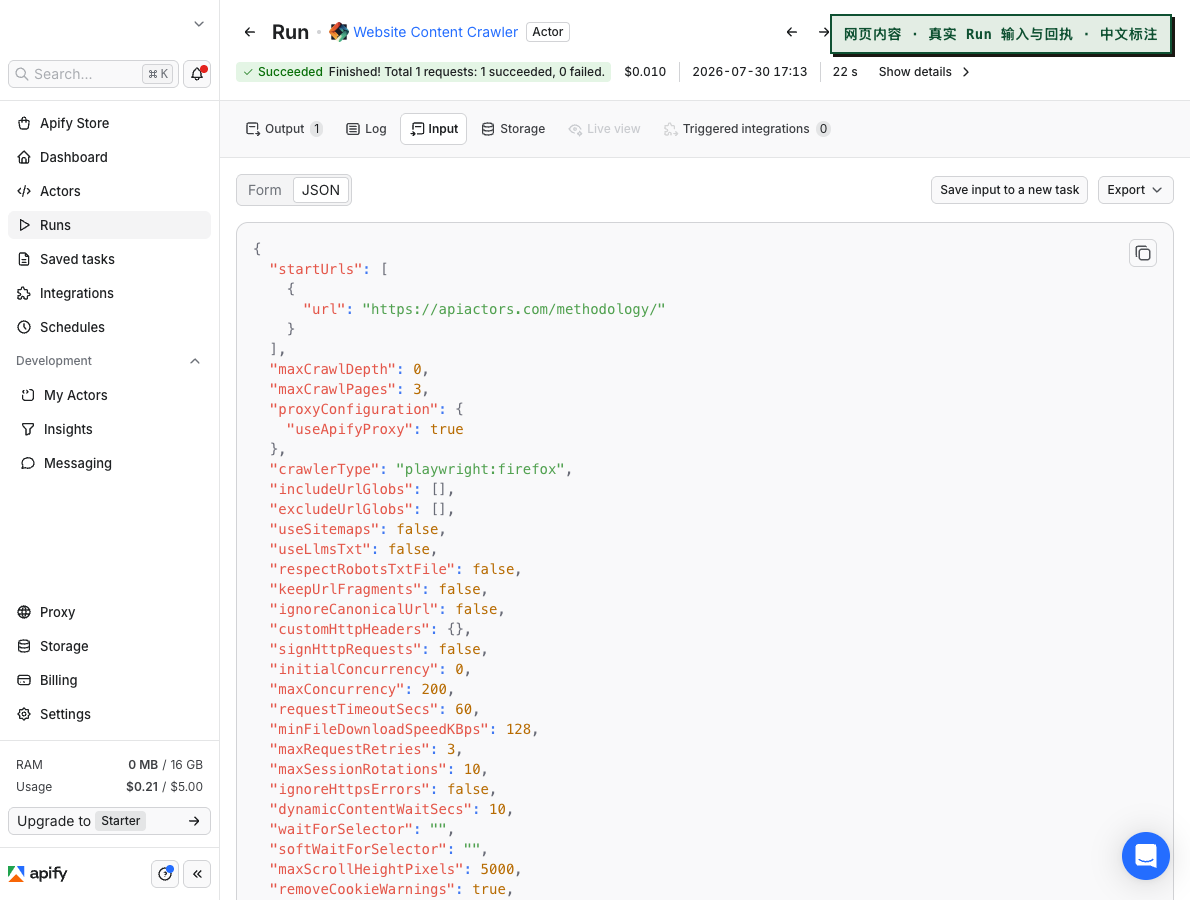
Task: Click the Succeeded status banner
Action: click(x=423, y=72)
